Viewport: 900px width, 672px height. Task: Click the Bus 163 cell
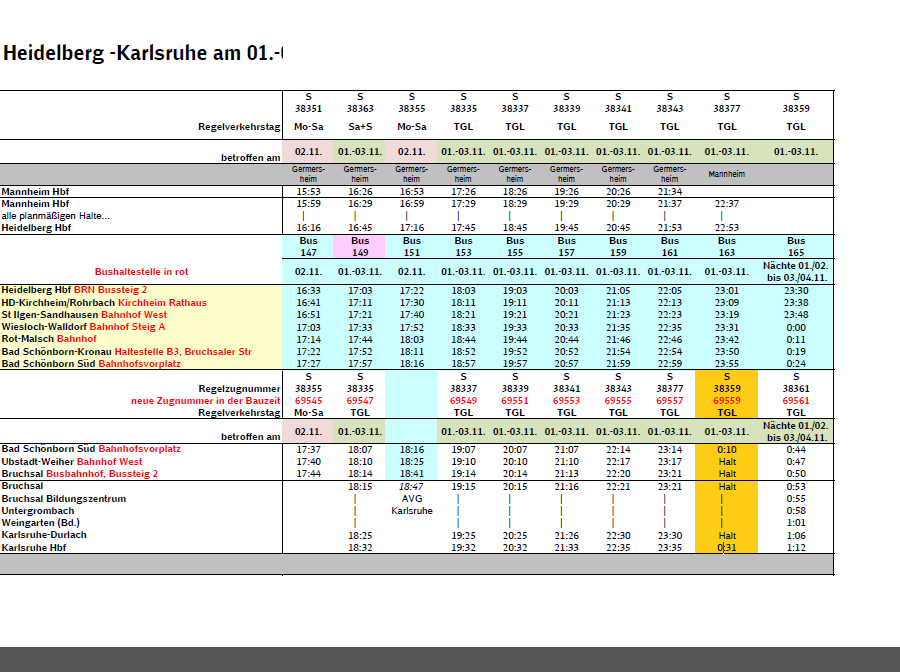727,247
